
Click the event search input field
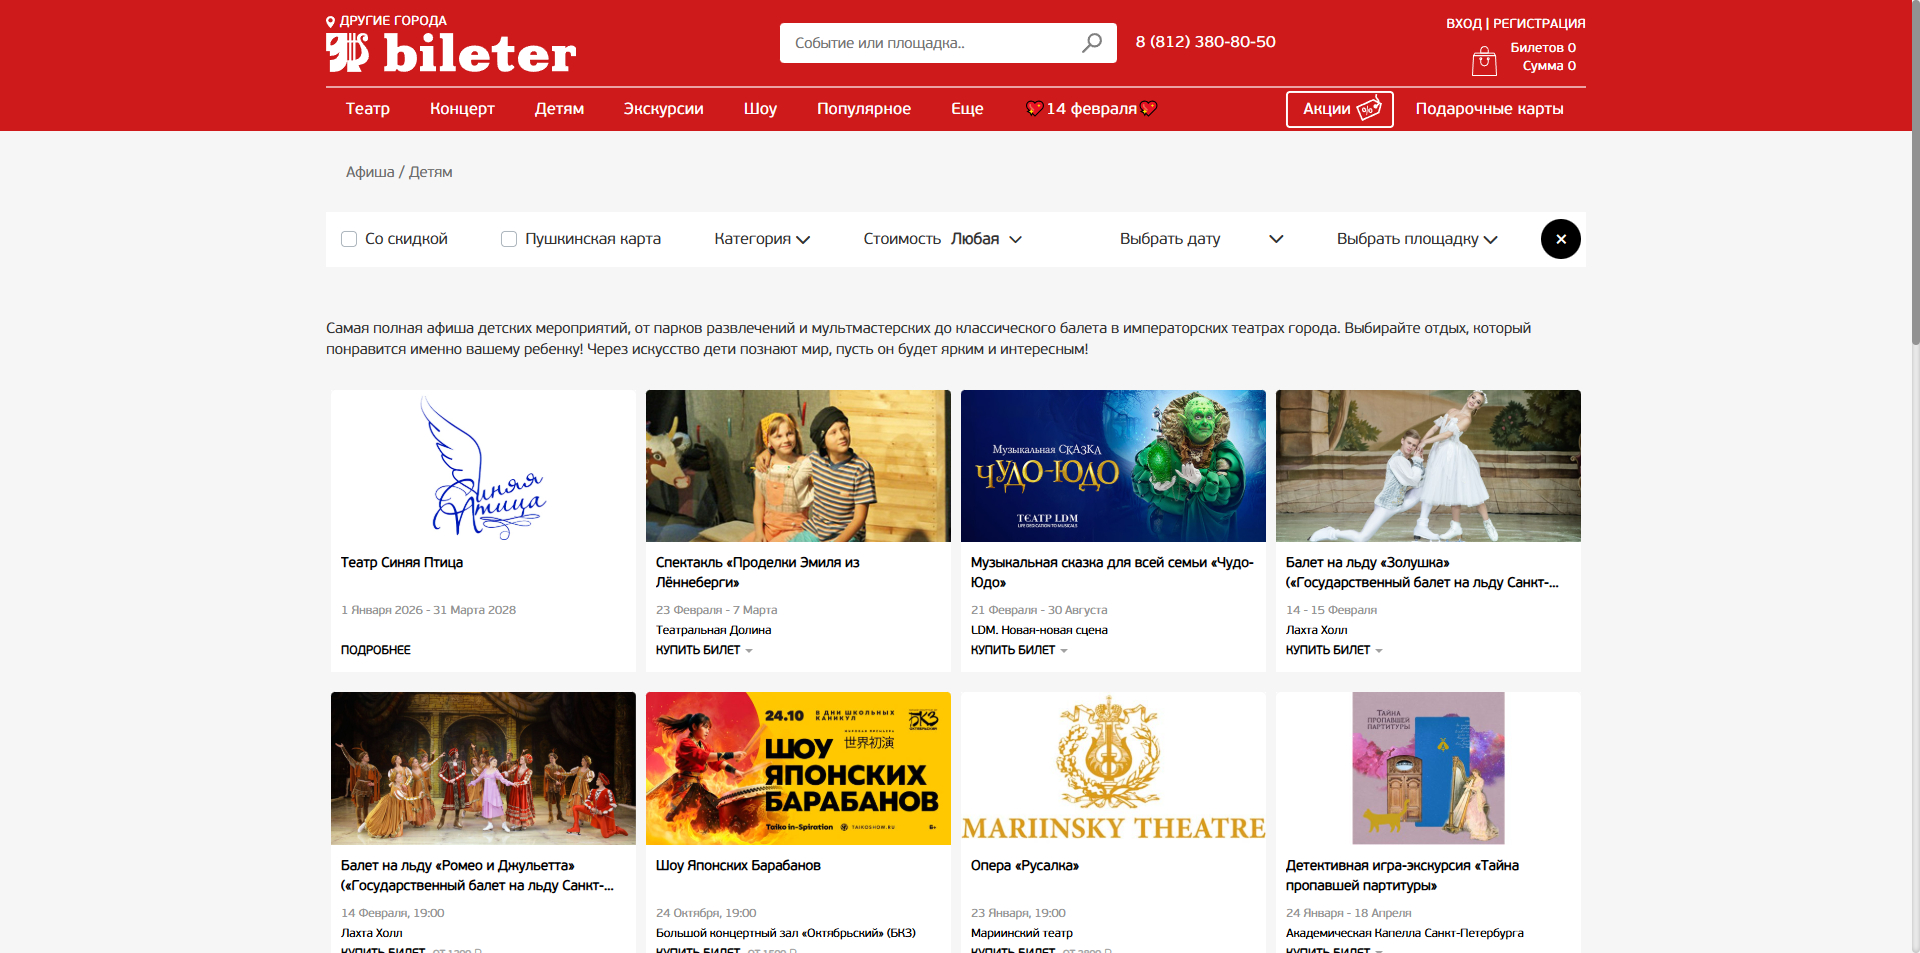point(930,43)
